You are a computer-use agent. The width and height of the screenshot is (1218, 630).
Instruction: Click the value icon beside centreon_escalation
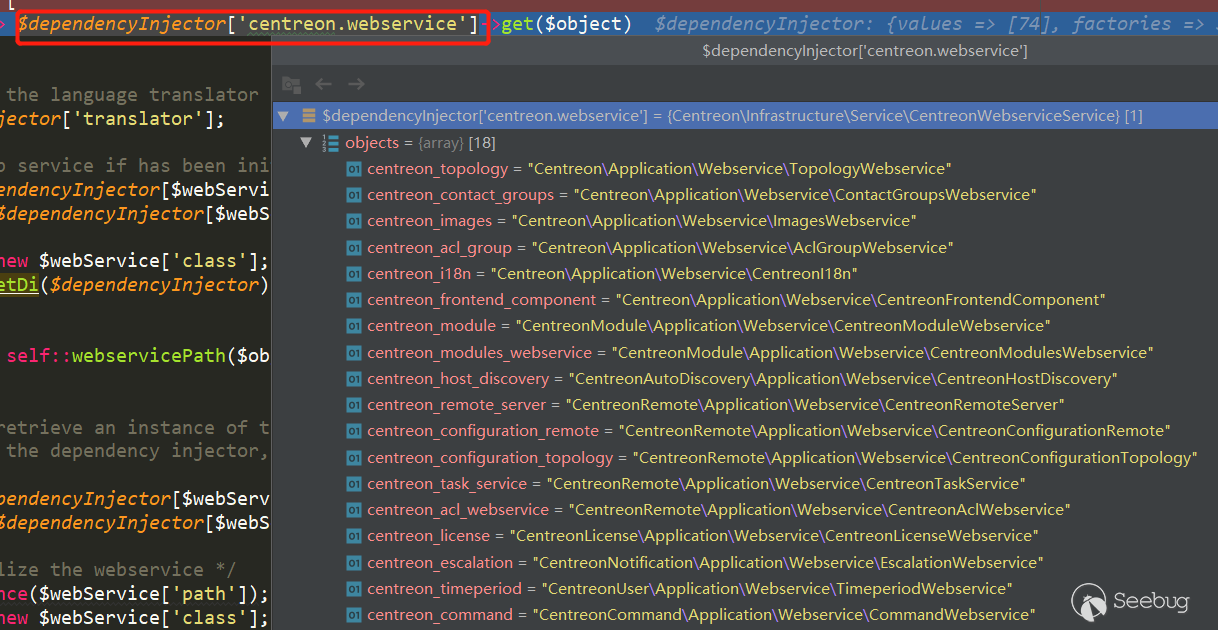[x=353, y=563]
